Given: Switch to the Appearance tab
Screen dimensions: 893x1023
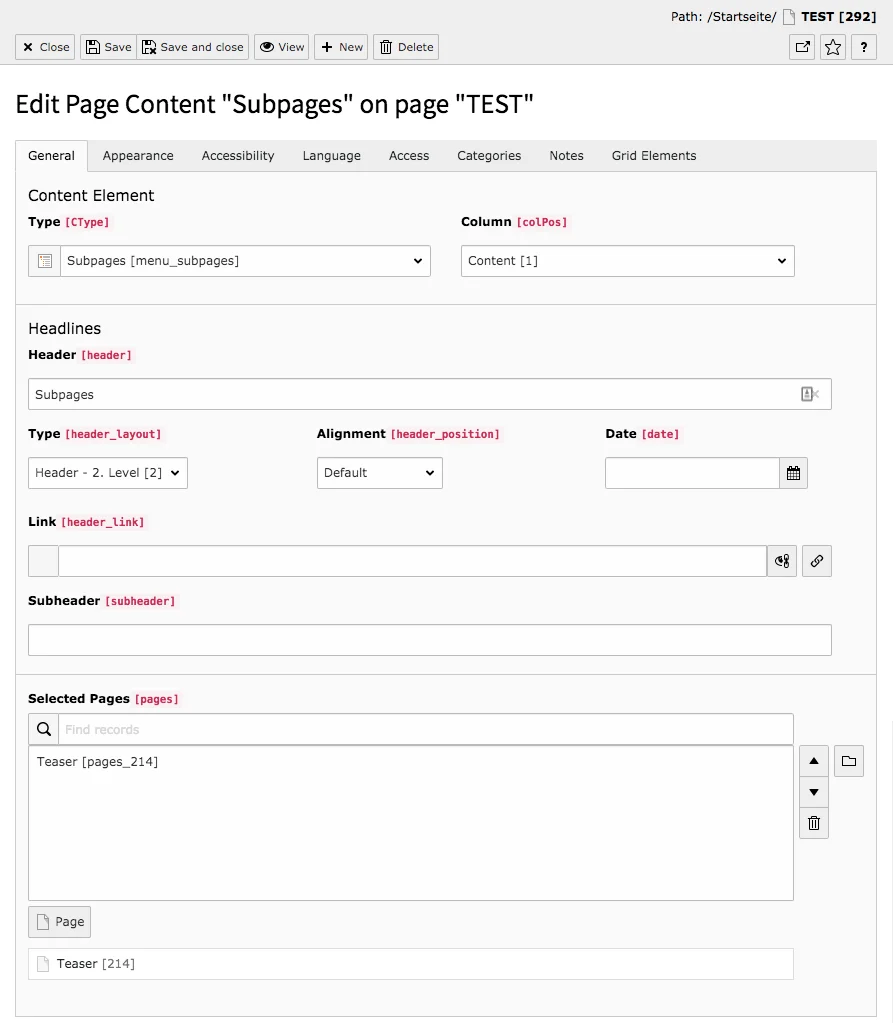Looking at the screenshot, I should pos(138,155).
